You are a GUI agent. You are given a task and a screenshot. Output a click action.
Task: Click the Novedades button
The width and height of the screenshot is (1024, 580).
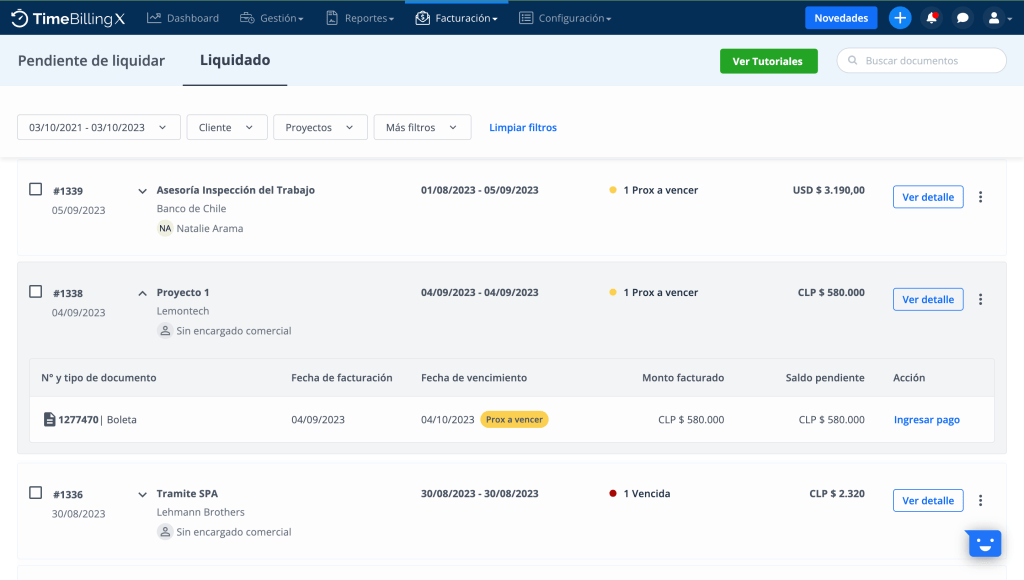click(x=841, y=18)
